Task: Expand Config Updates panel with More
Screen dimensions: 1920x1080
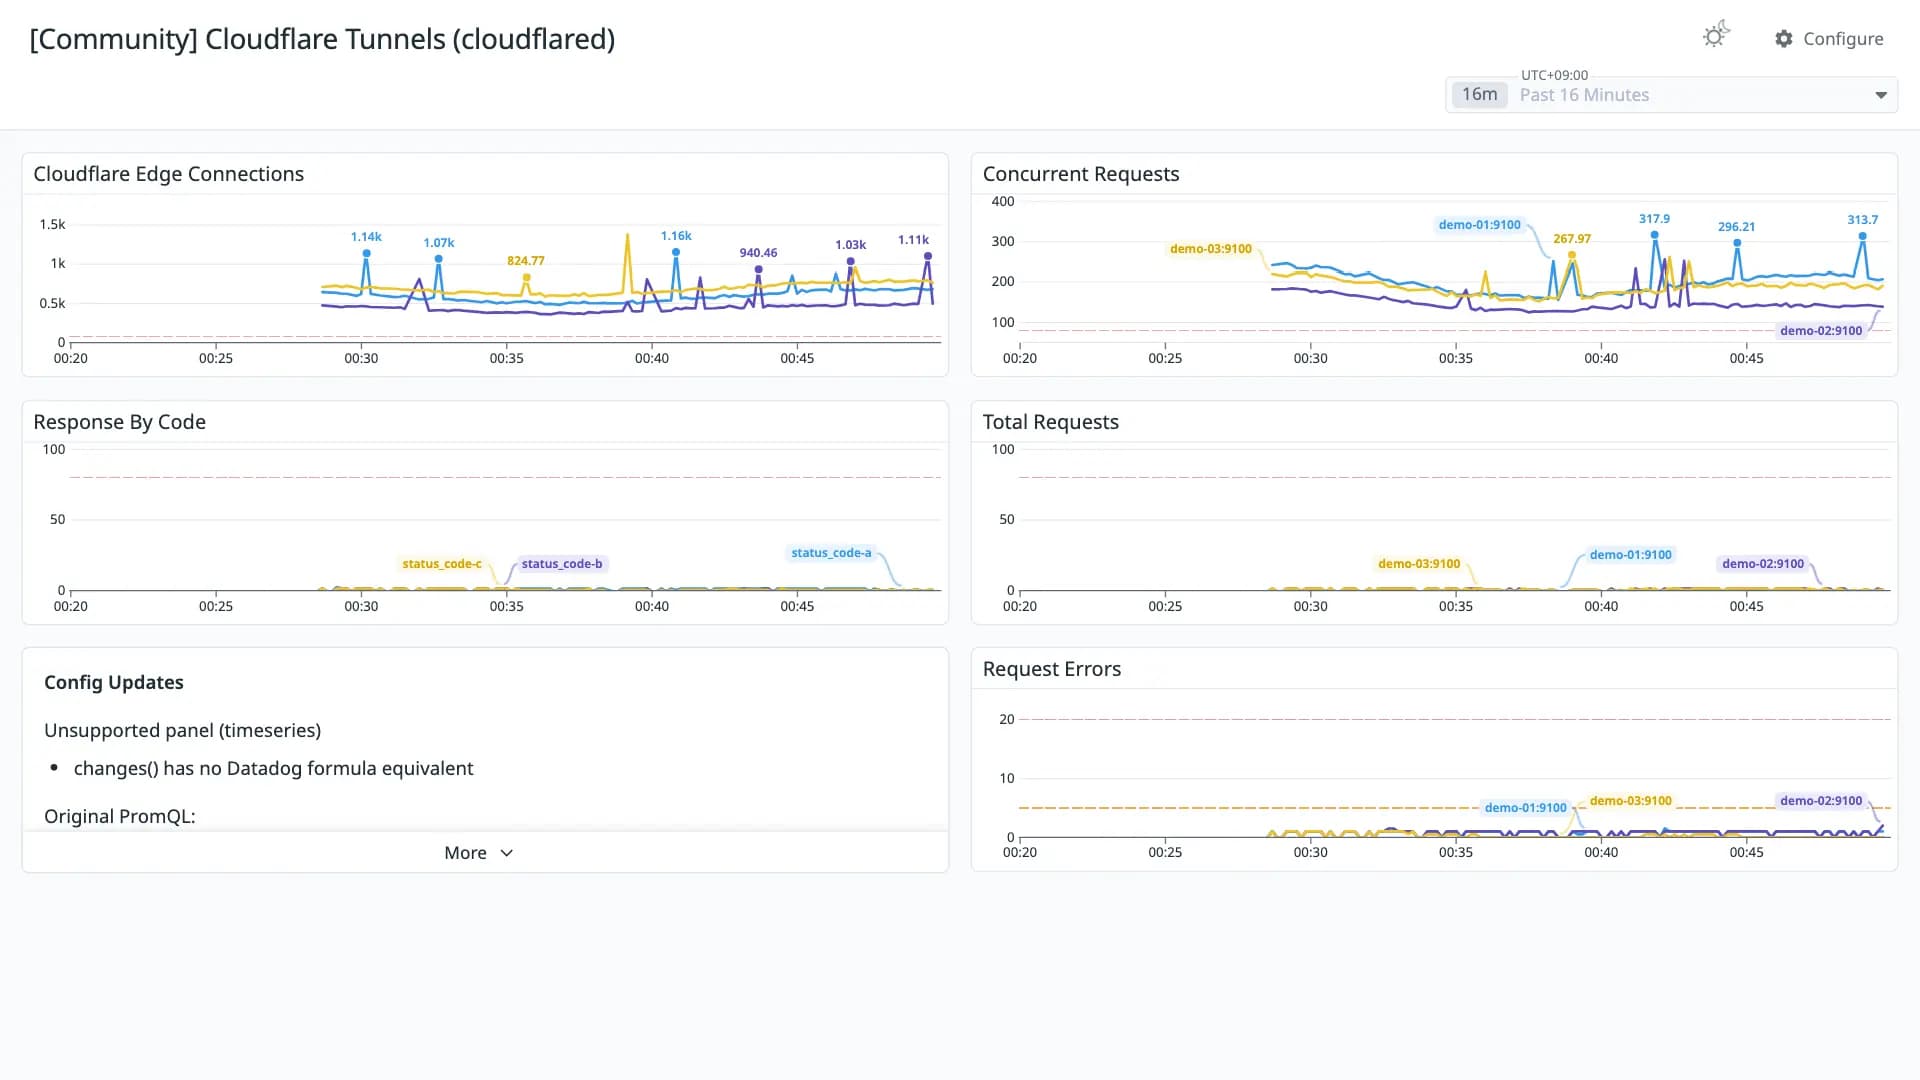Action: coord(485,853)
